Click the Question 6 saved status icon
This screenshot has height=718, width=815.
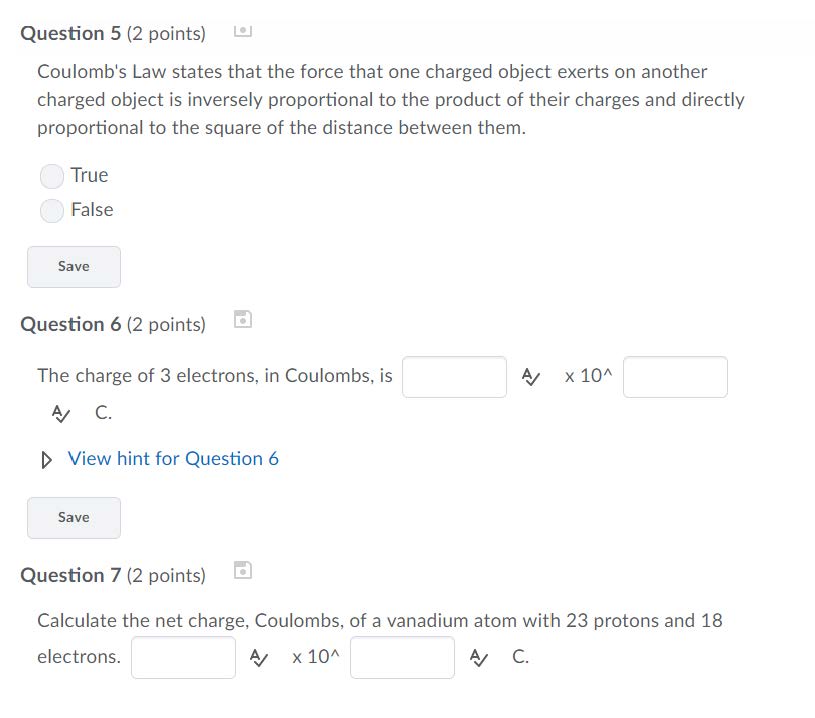coord(242,320)
